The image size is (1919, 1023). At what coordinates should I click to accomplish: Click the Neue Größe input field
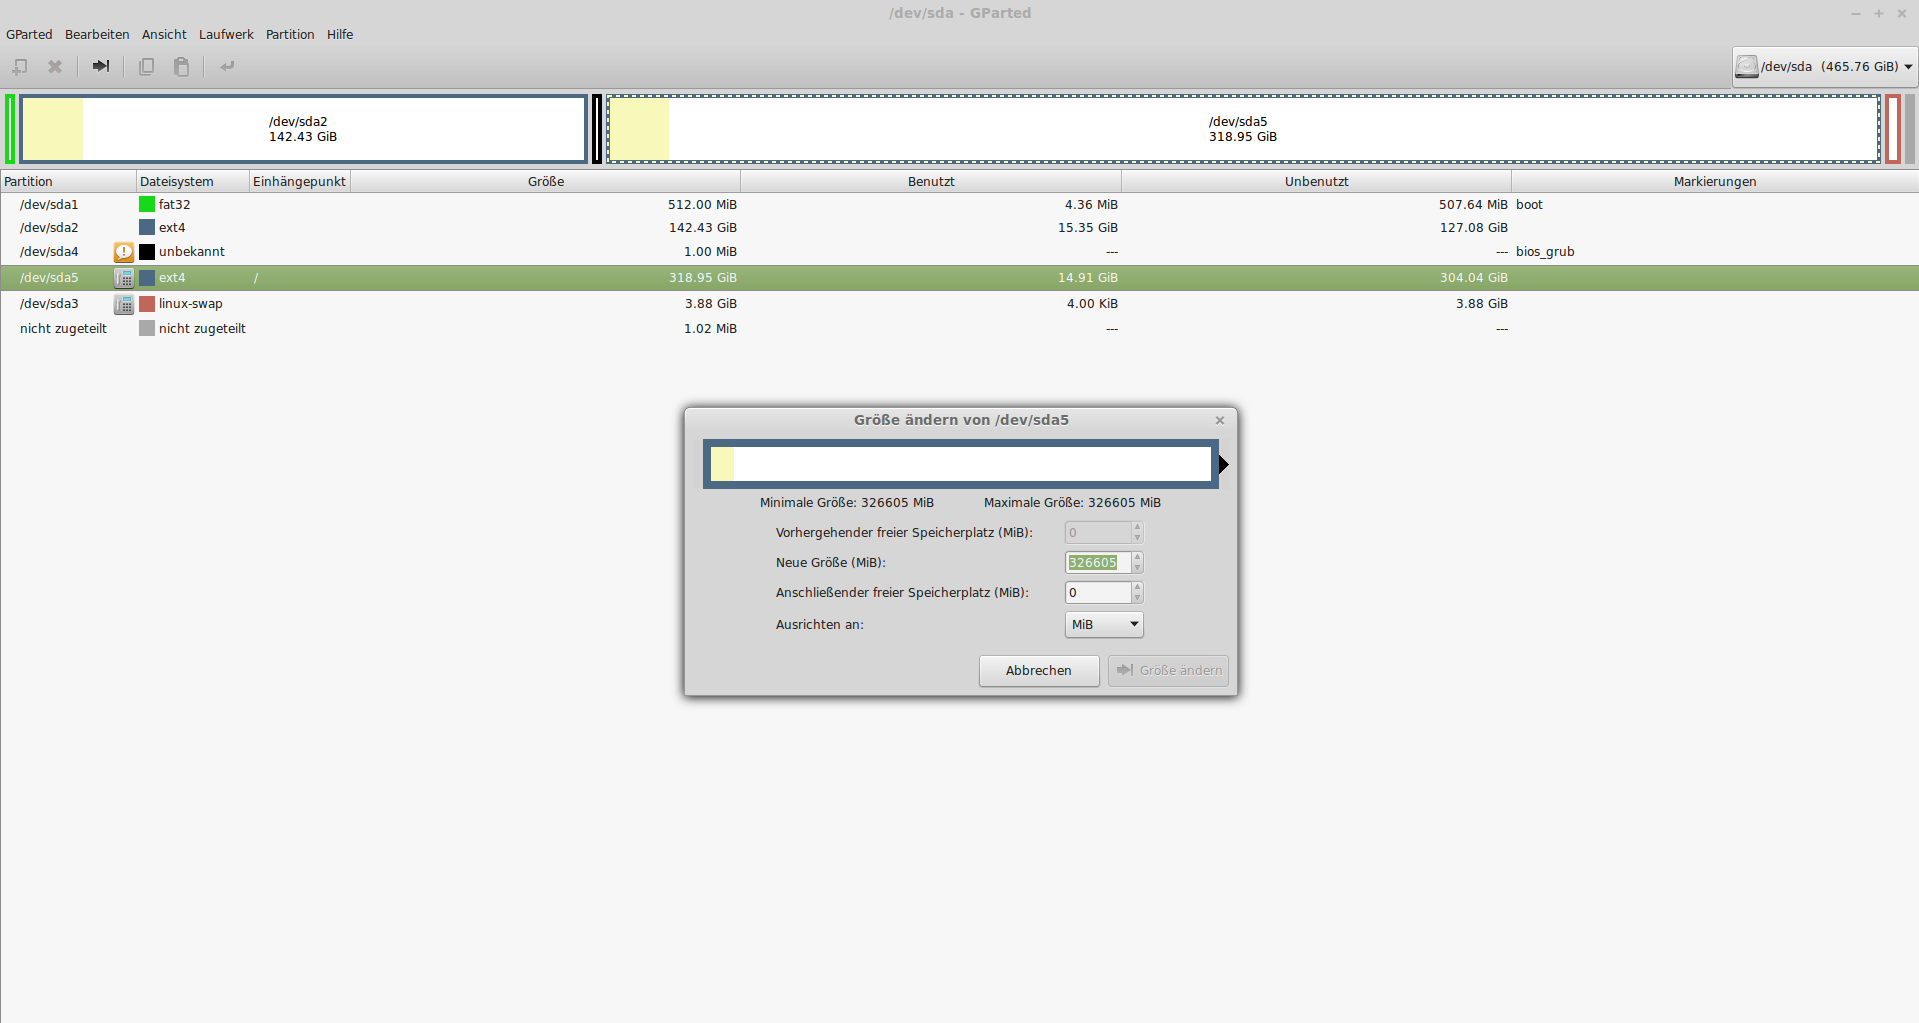1098,563
